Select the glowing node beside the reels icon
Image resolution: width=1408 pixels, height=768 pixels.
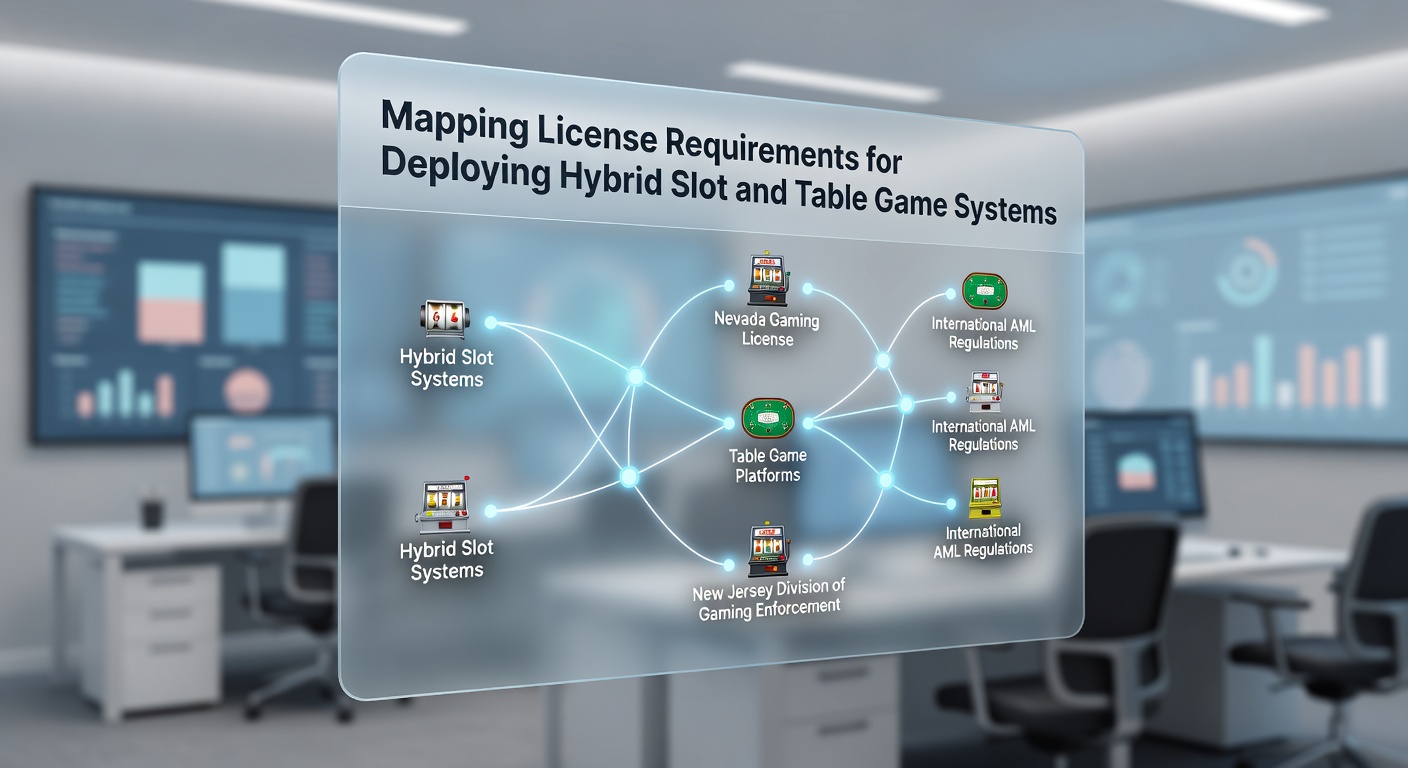pyautogui.click(x=491, y=322)
